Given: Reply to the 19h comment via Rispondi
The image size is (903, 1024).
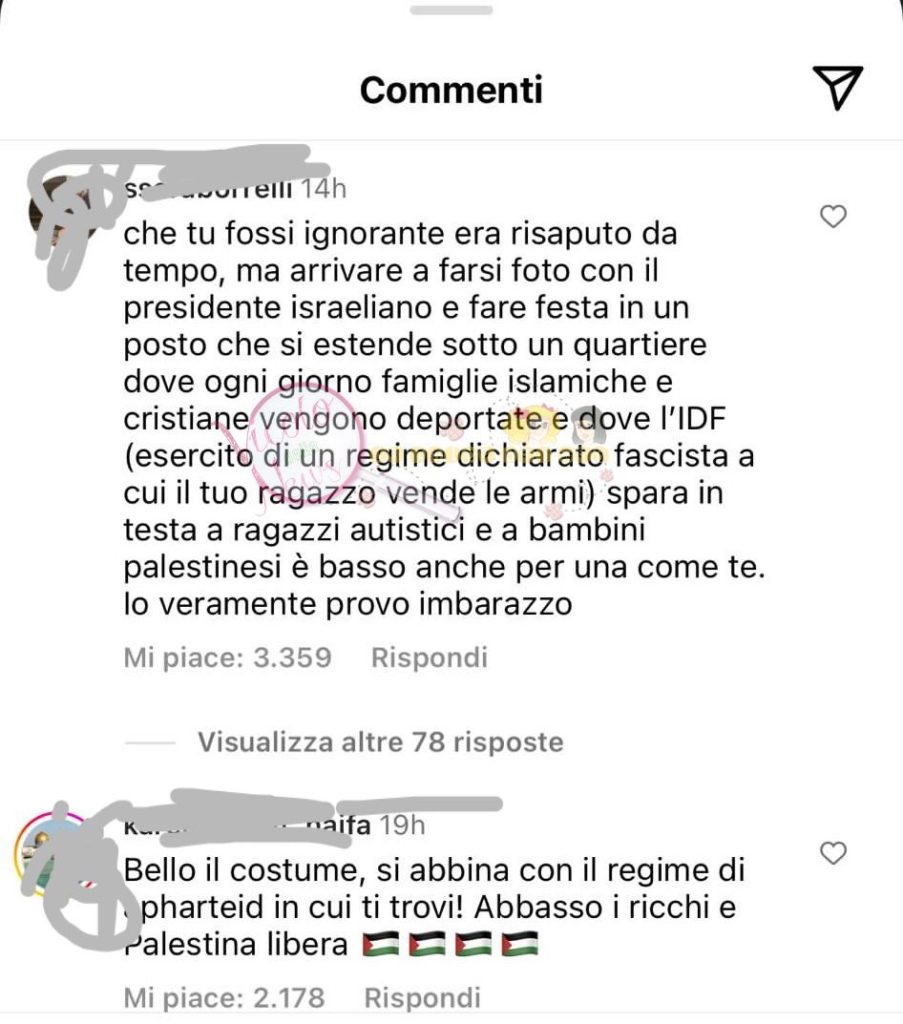Looking at the screenshot, I should click(x=422, y=997).
